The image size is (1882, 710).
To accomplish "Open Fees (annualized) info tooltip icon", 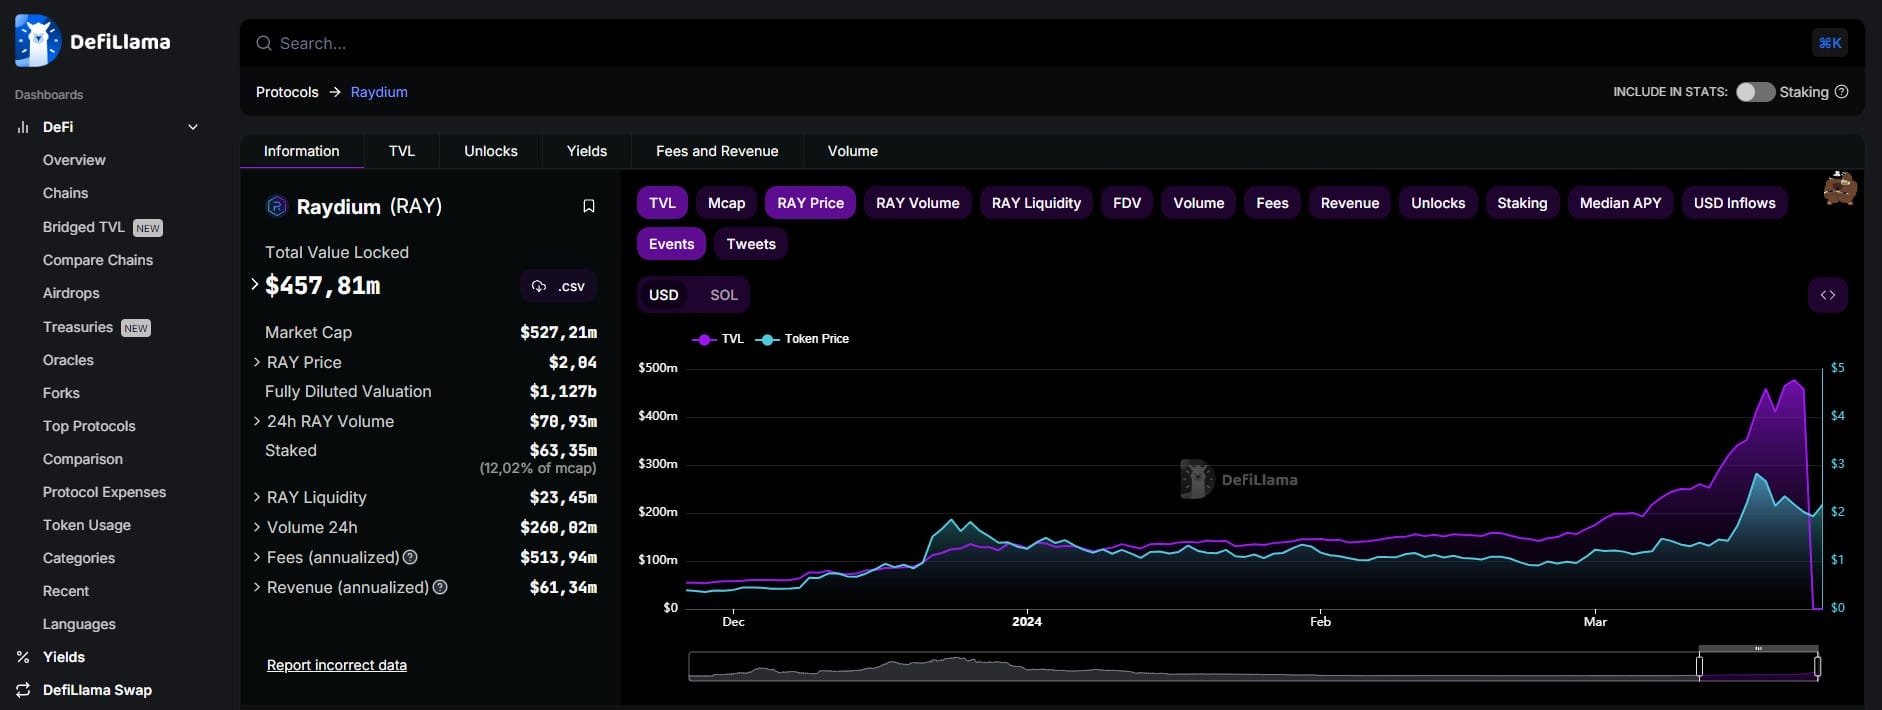I will tap(410, 557).
